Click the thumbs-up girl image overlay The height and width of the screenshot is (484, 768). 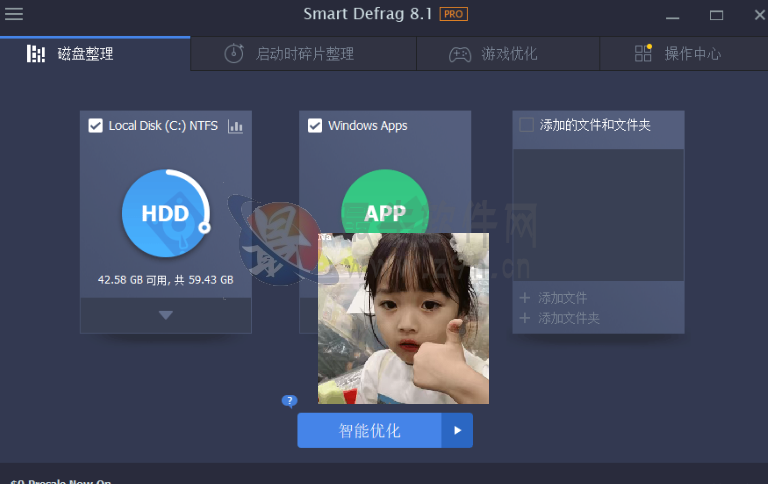(403, 318)
